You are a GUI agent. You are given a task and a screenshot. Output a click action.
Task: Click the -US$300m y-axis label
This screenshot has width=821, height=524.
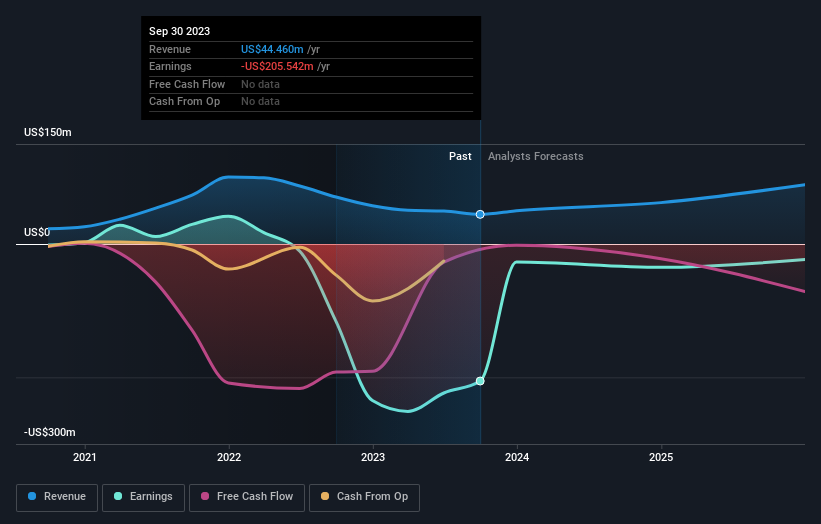[50, 432]
